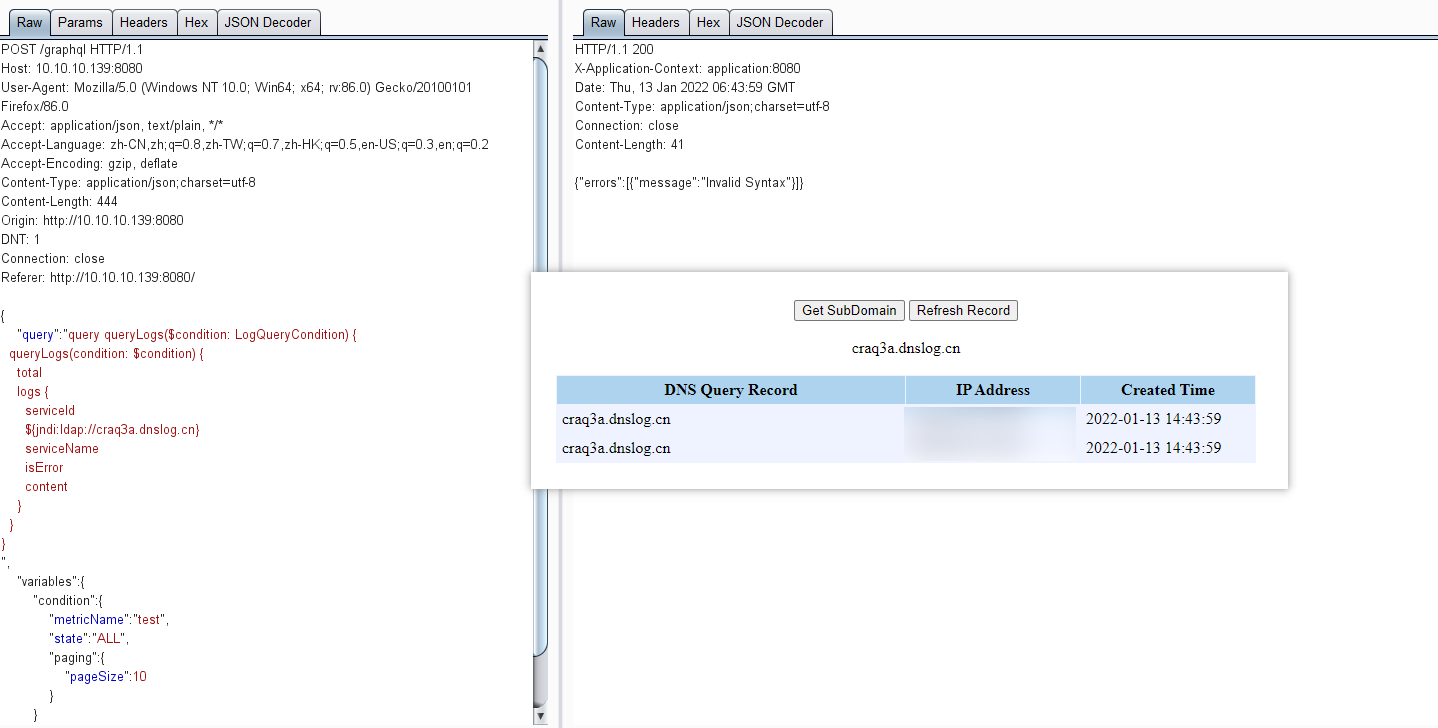Viewport: 1438px width, 728px height.
Task: Open the response Hex tab
Action: [x=708, y=22]
